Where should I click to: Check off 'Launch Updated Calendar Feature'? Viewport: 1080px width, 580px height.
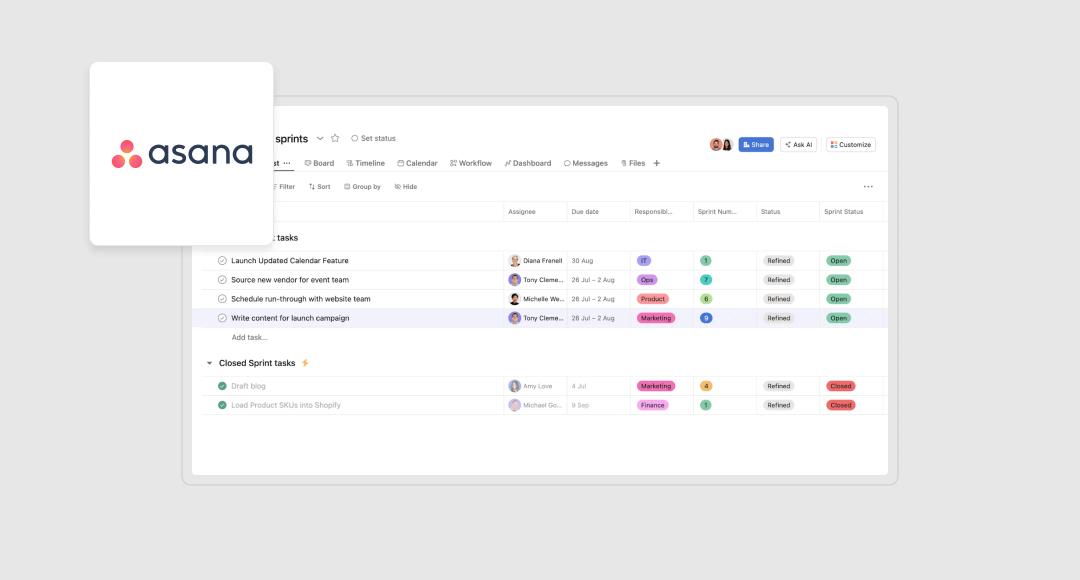[x=222, y=260]
